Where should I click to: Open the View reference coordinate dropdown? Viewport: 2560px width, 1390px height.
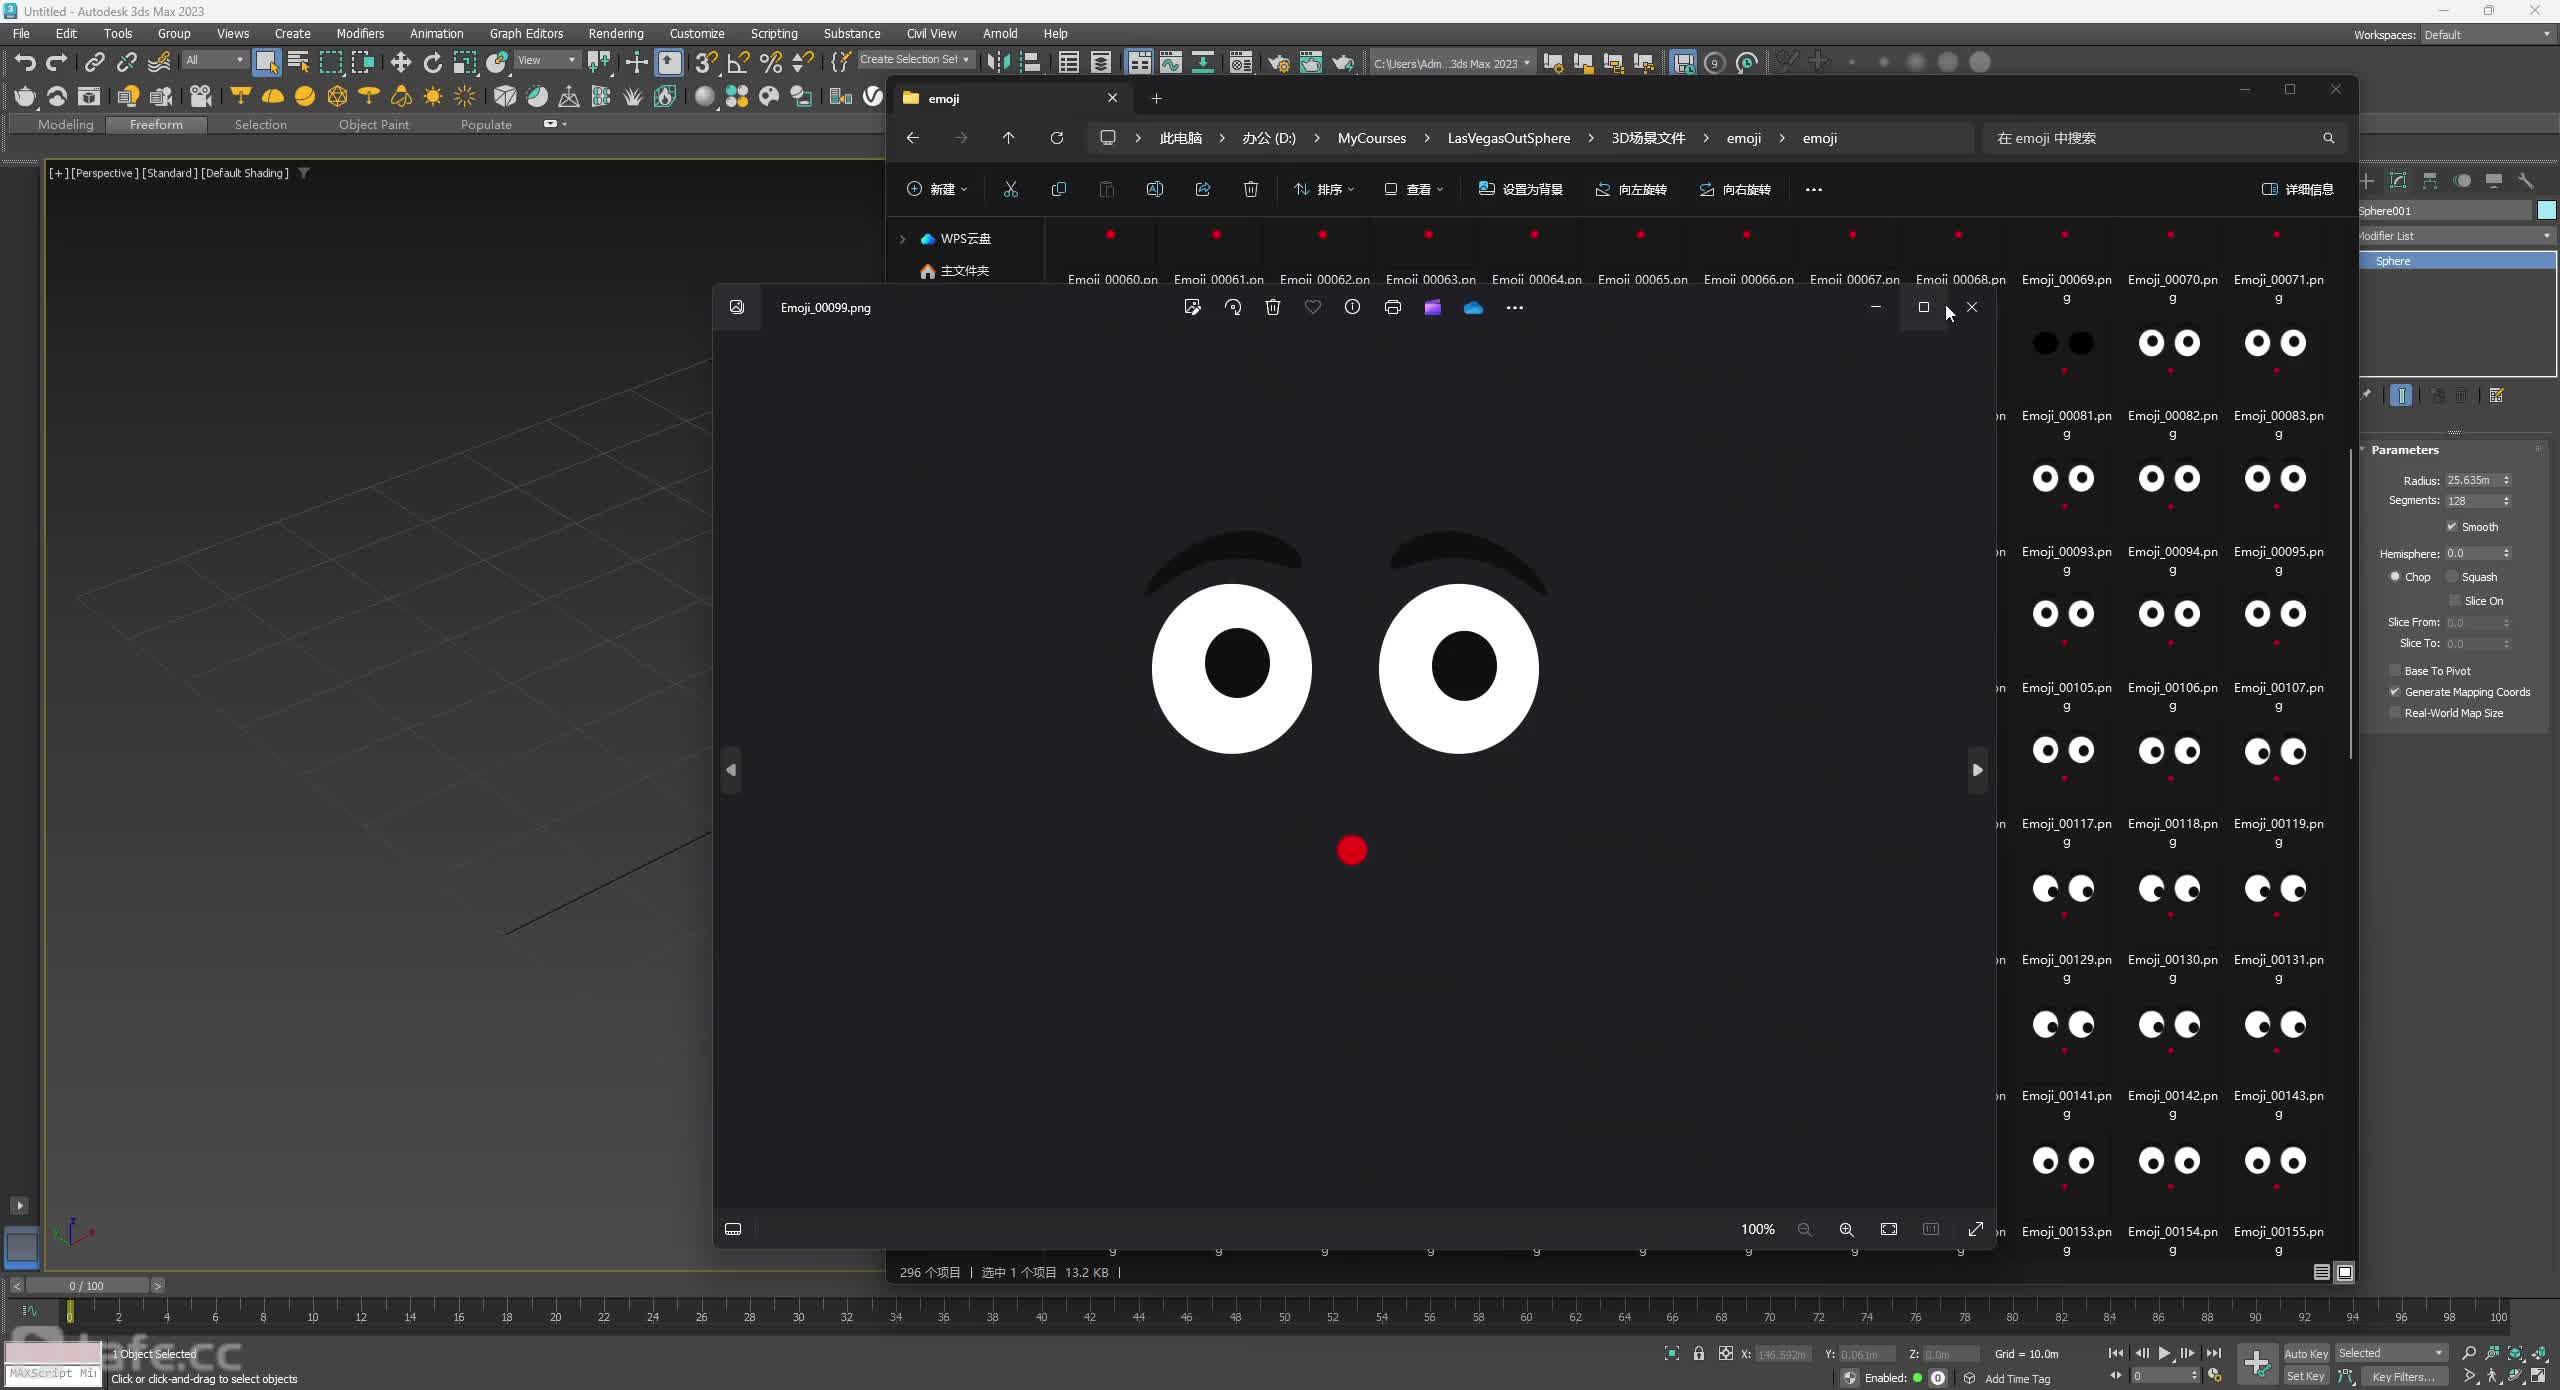click(x=546, y=60)
